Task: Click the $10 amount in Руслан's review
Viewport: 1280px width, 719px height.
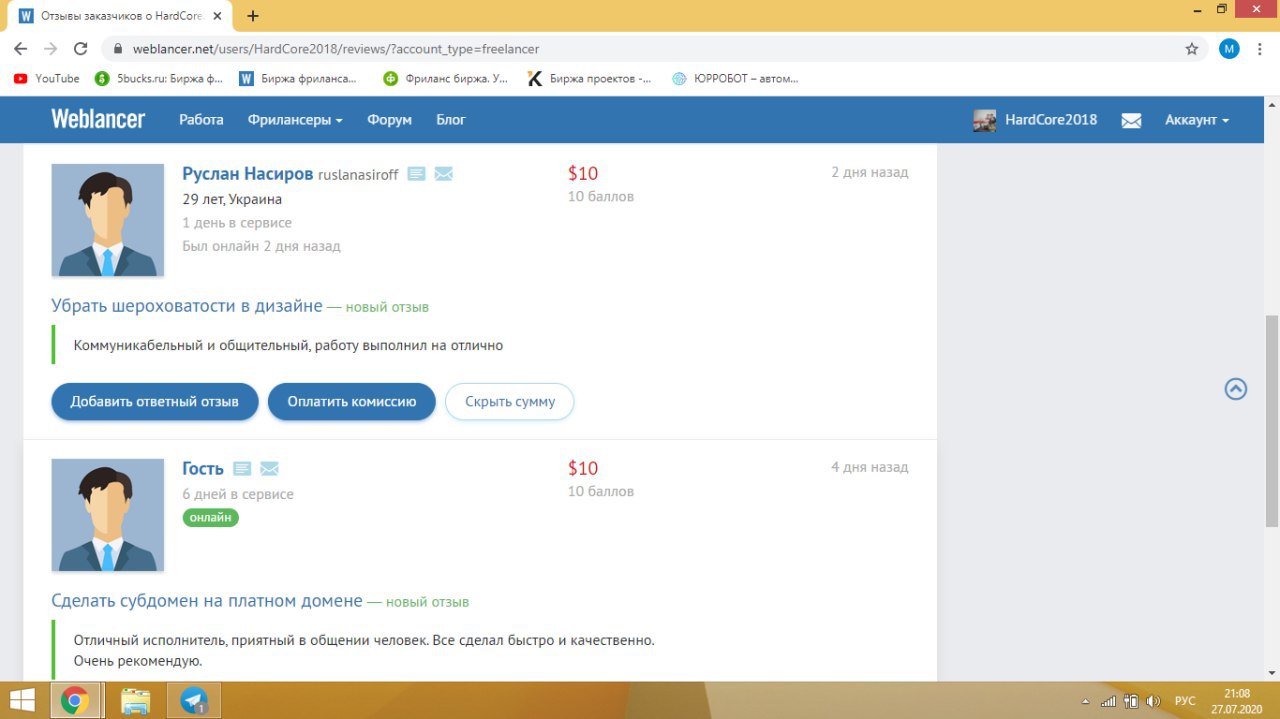Action: coord(583,173)
